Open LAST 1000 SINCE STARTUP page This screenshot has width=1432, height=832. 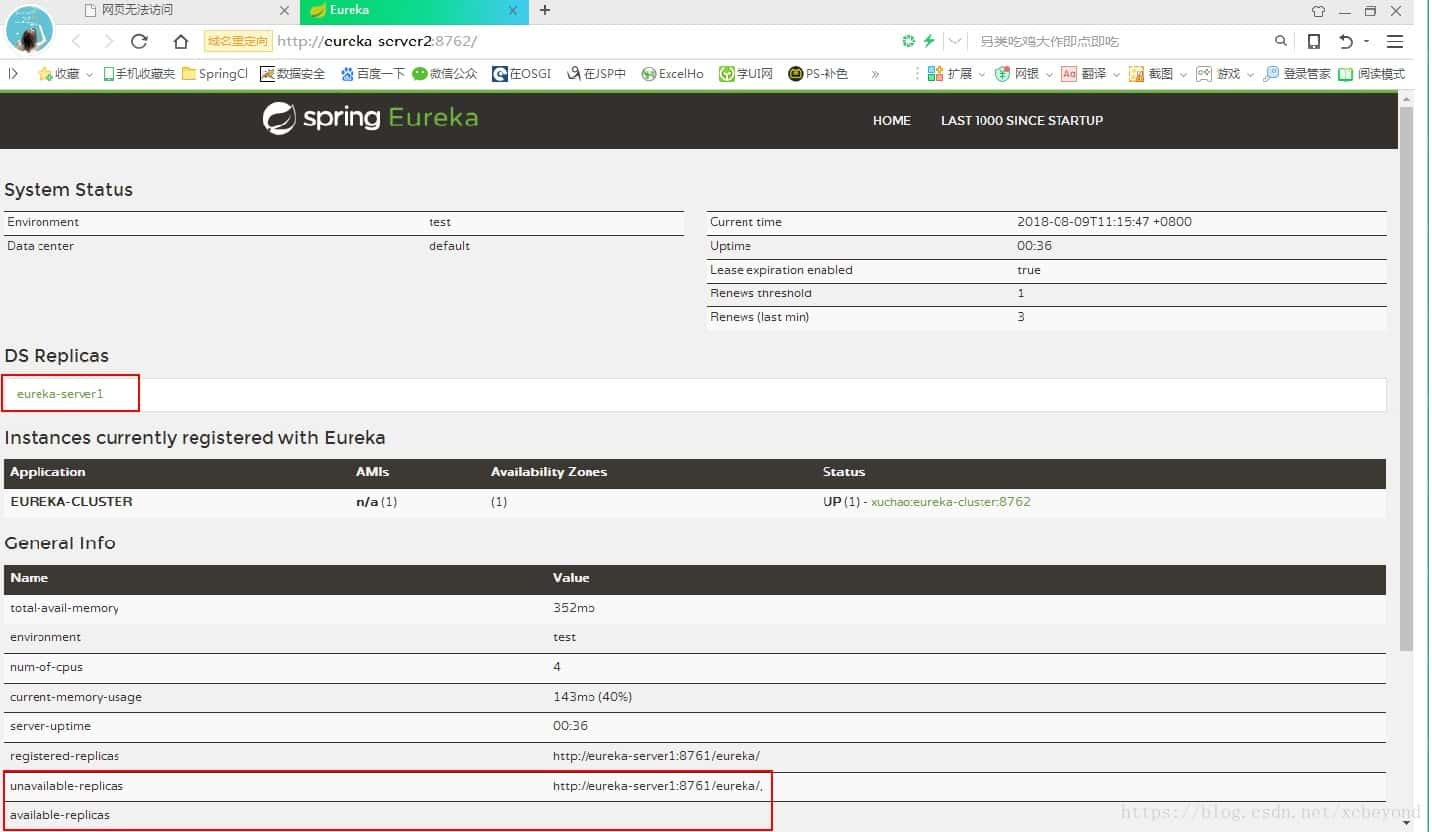1021,120
